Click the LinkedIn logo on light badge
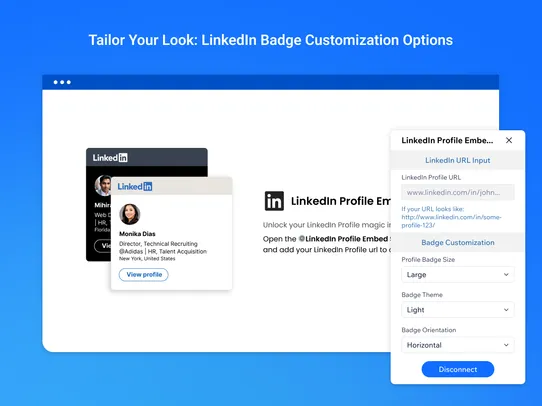The height and width of the screenshot is (406, 542). (x=135, y=187)
